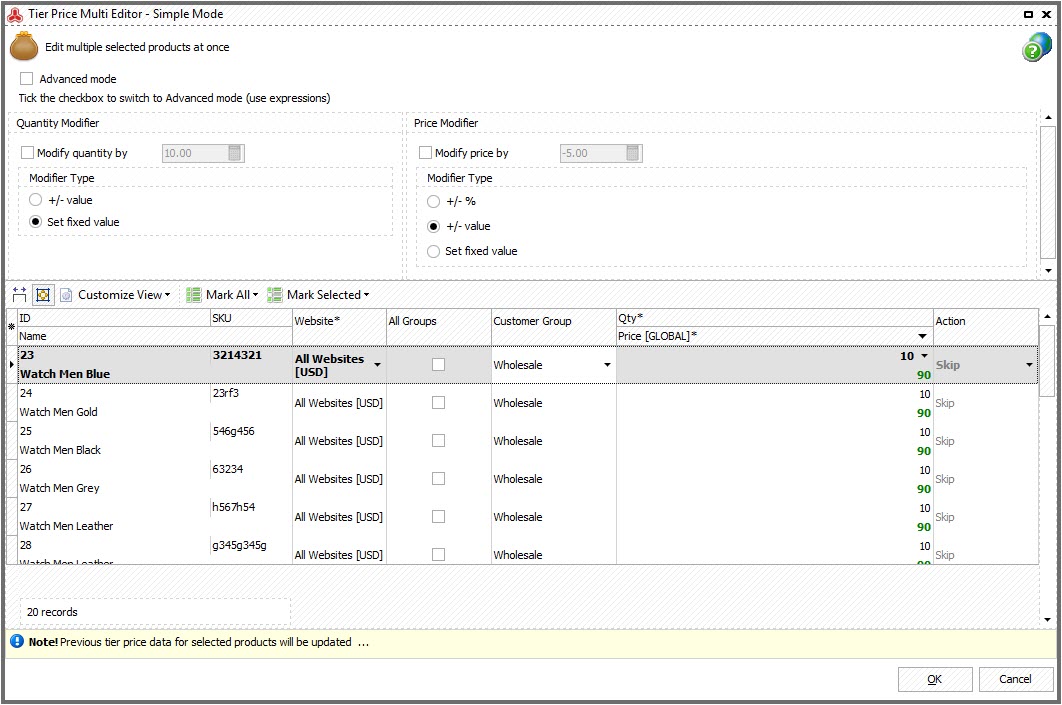Click the row indicator arrow of row 23

[12, 364]
